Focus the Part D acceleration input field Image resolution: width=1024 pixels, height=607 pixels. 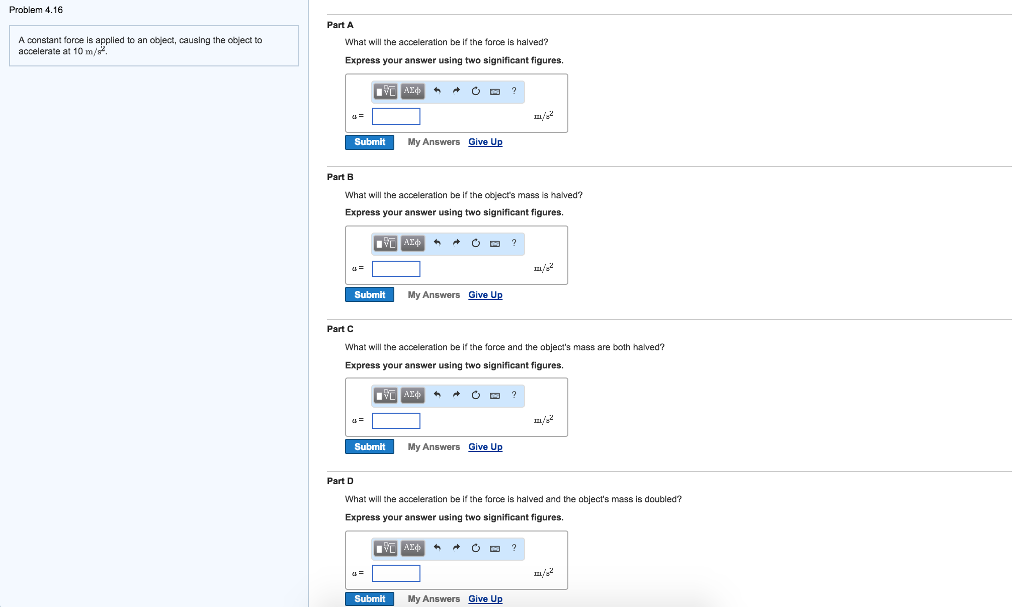[x=396, y=573]
